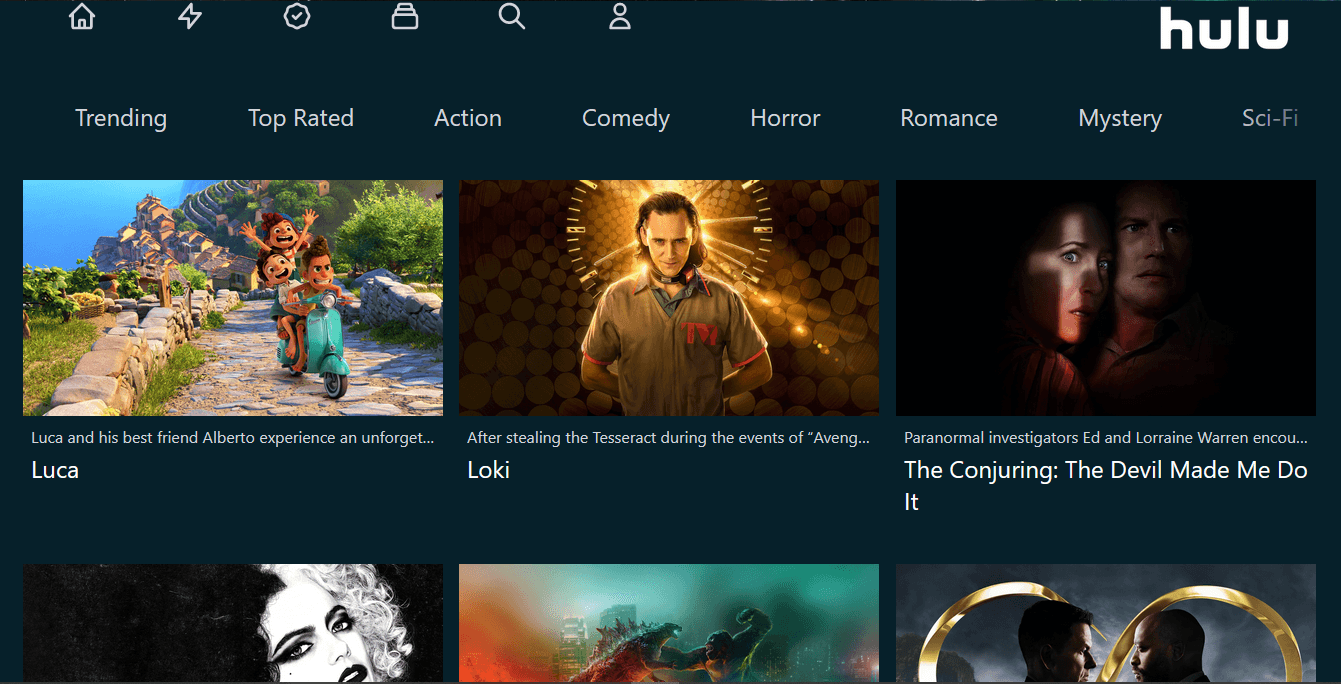Image resolution: width=1341 pixels, height=684 pixels.
Task: Open the lightning bolt Trending icon
Action: 190,17
